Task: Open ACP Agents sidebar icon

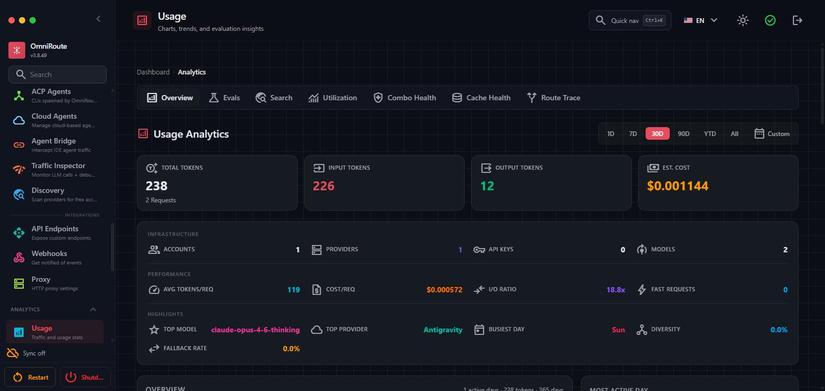Action: [19, 96]
